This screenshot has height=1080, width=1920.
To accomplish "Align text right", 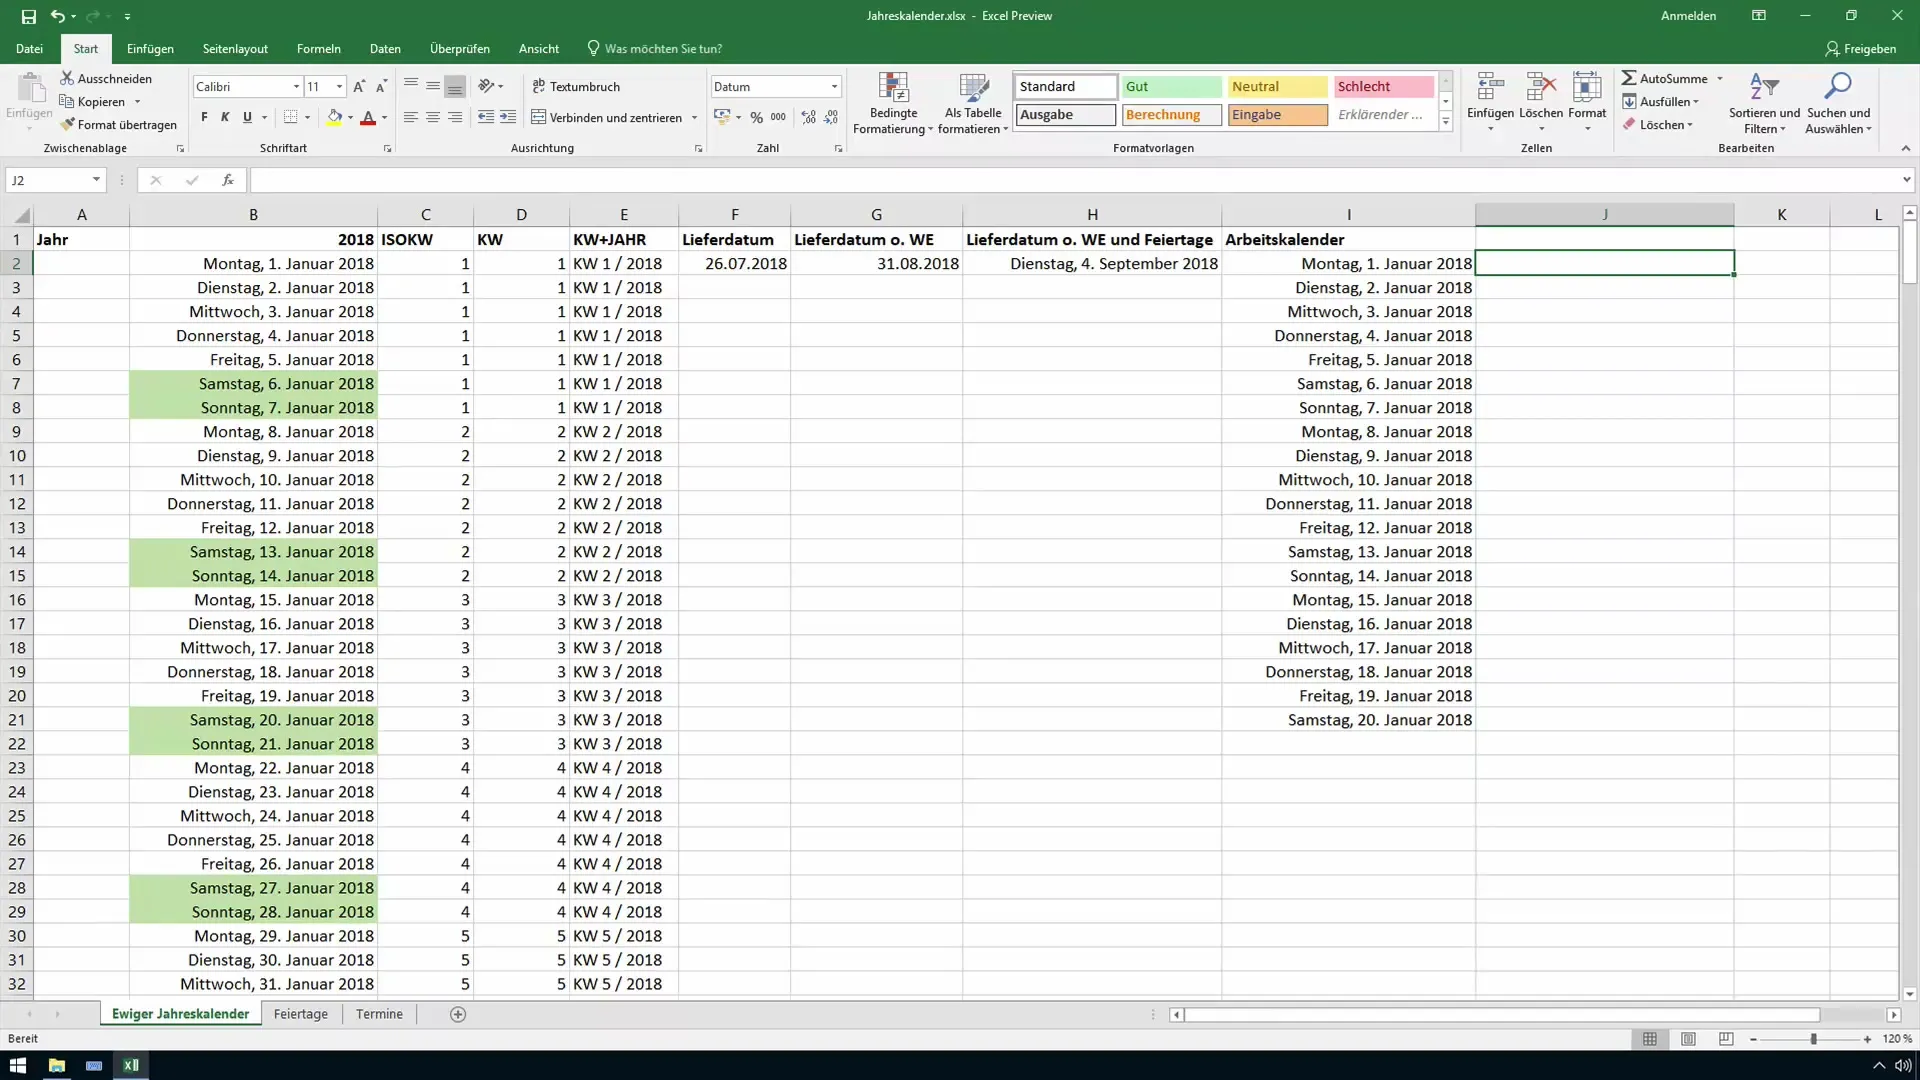I will (455, 117).
